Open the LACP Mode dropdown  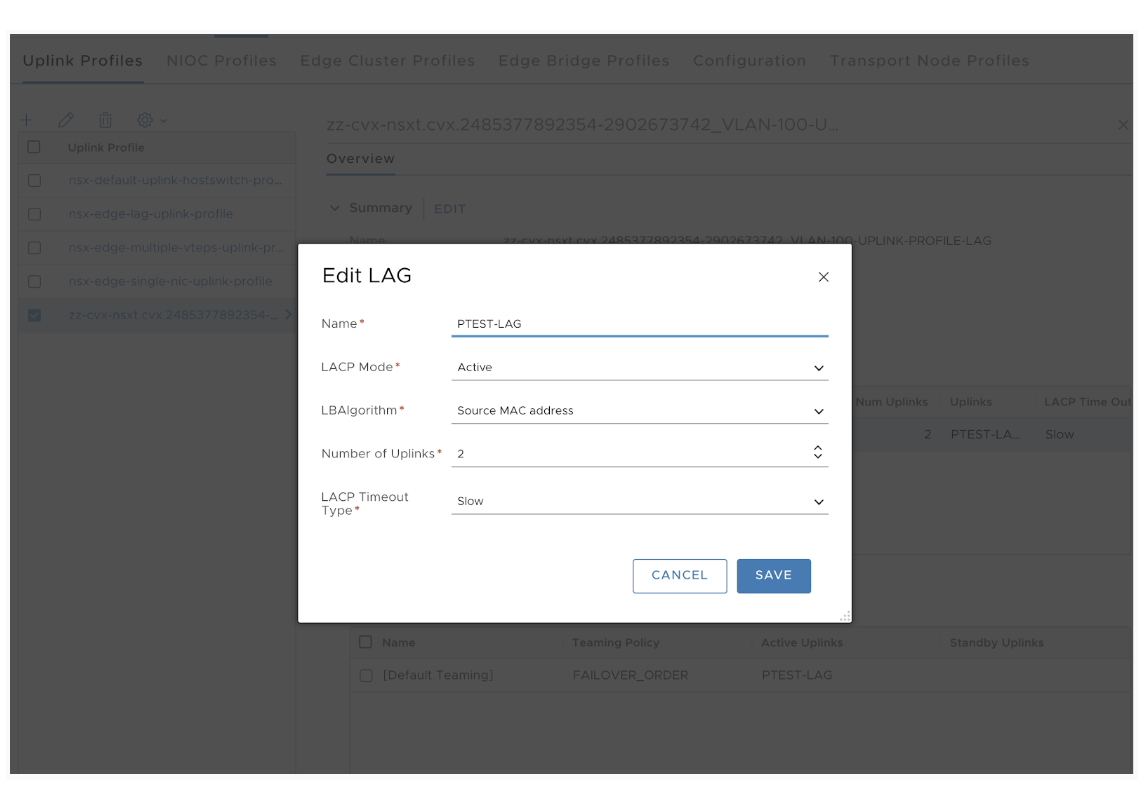click(639, 368)
